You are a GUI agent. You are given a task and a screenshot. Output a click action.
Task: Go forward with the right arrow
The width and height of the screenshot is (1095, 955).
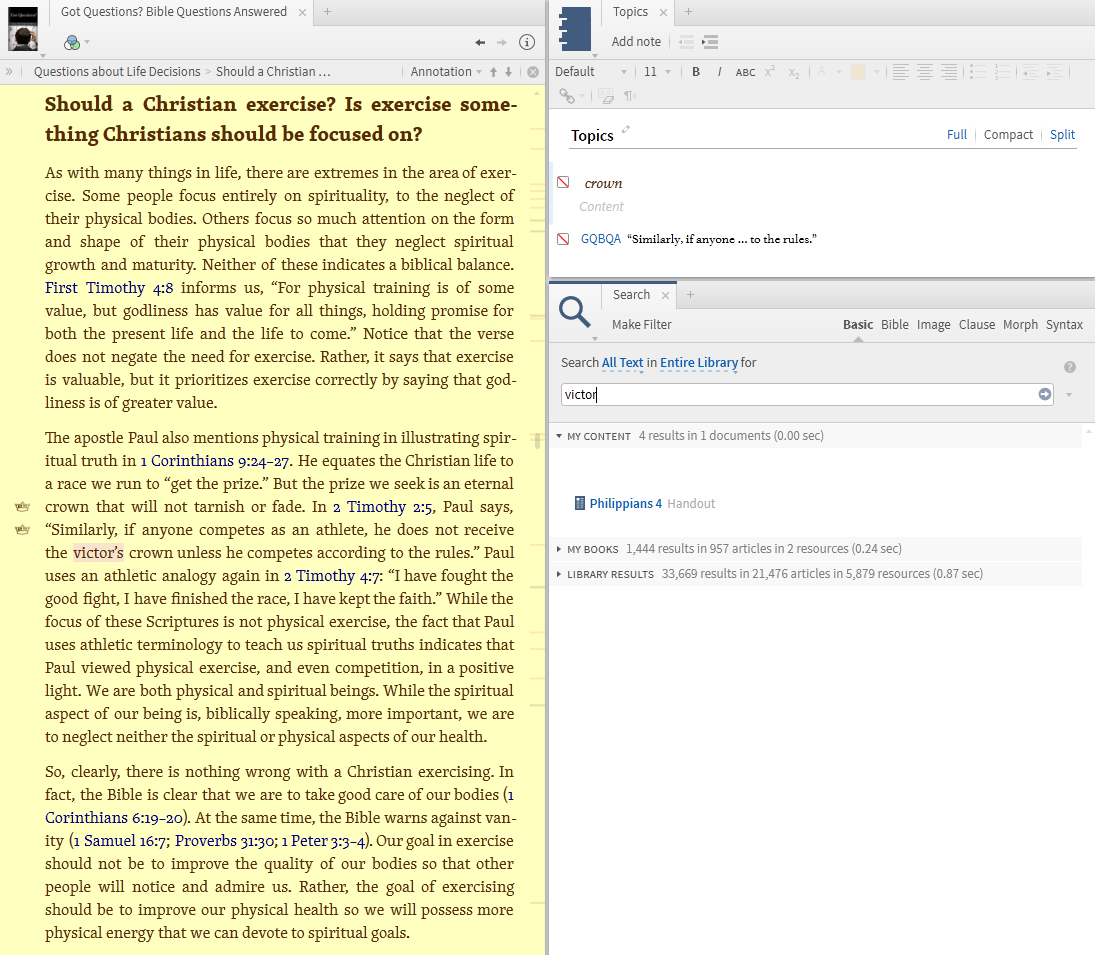click(x=501, y=43)
